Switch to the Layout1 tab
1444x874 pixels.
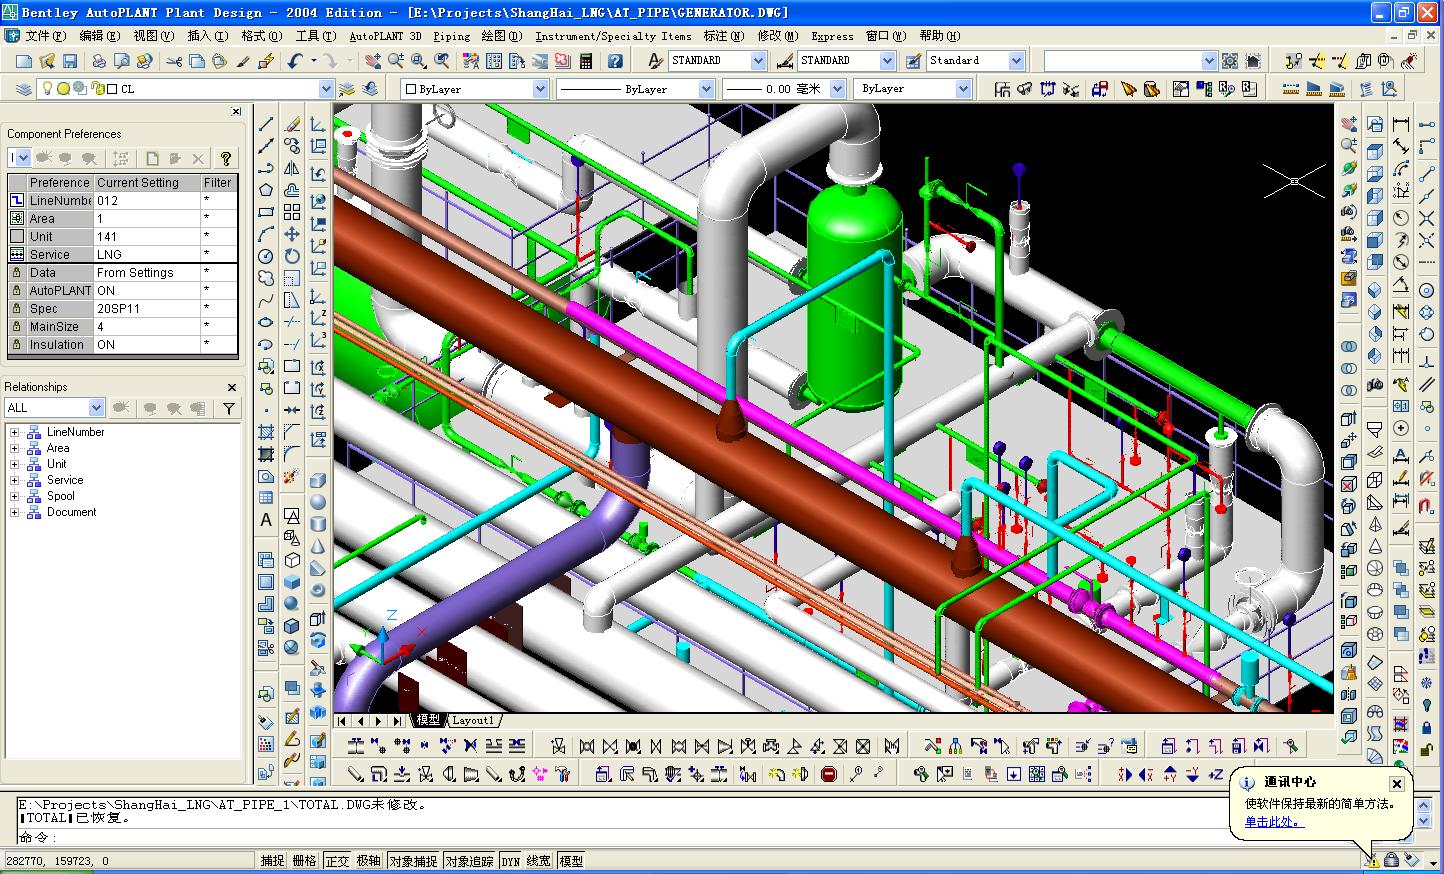tap(472, 720)
